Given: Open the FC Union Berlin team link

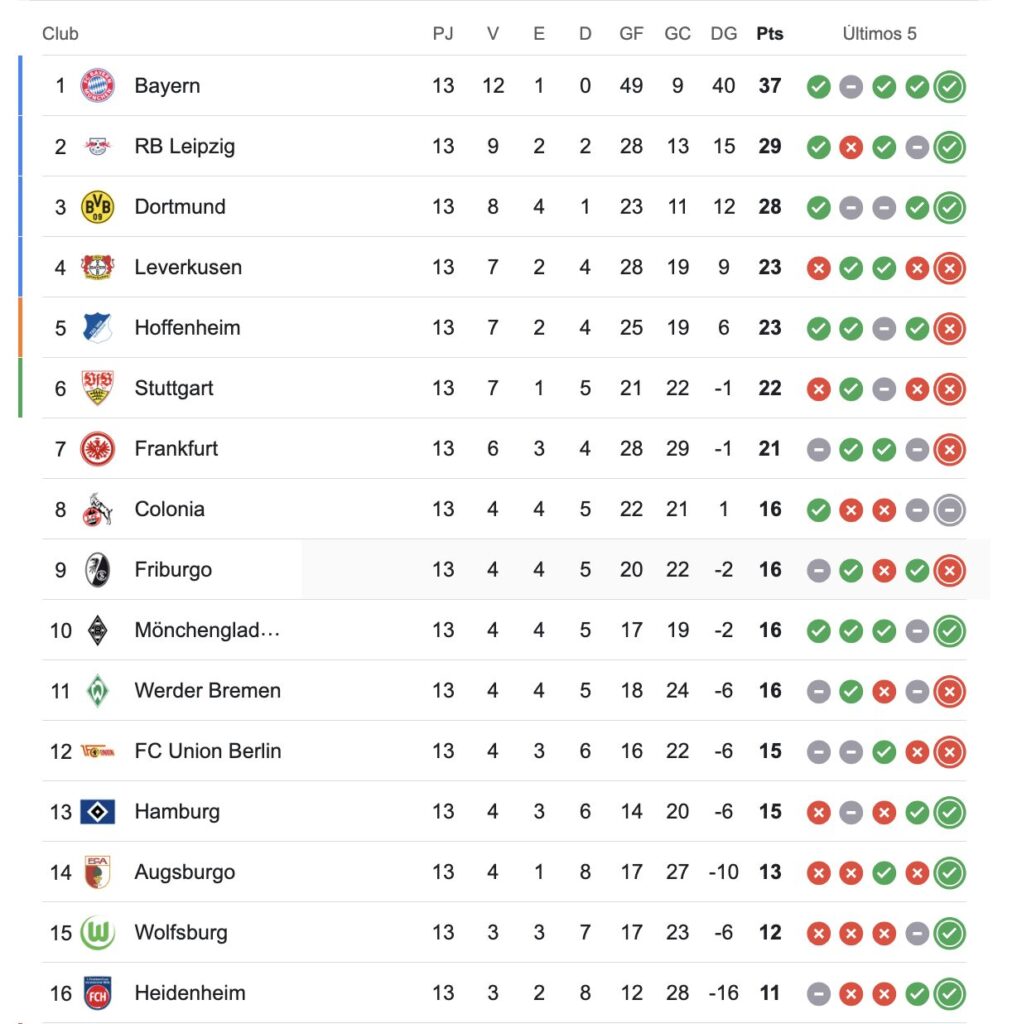Looking at the screenshot, I should (208, 751).
